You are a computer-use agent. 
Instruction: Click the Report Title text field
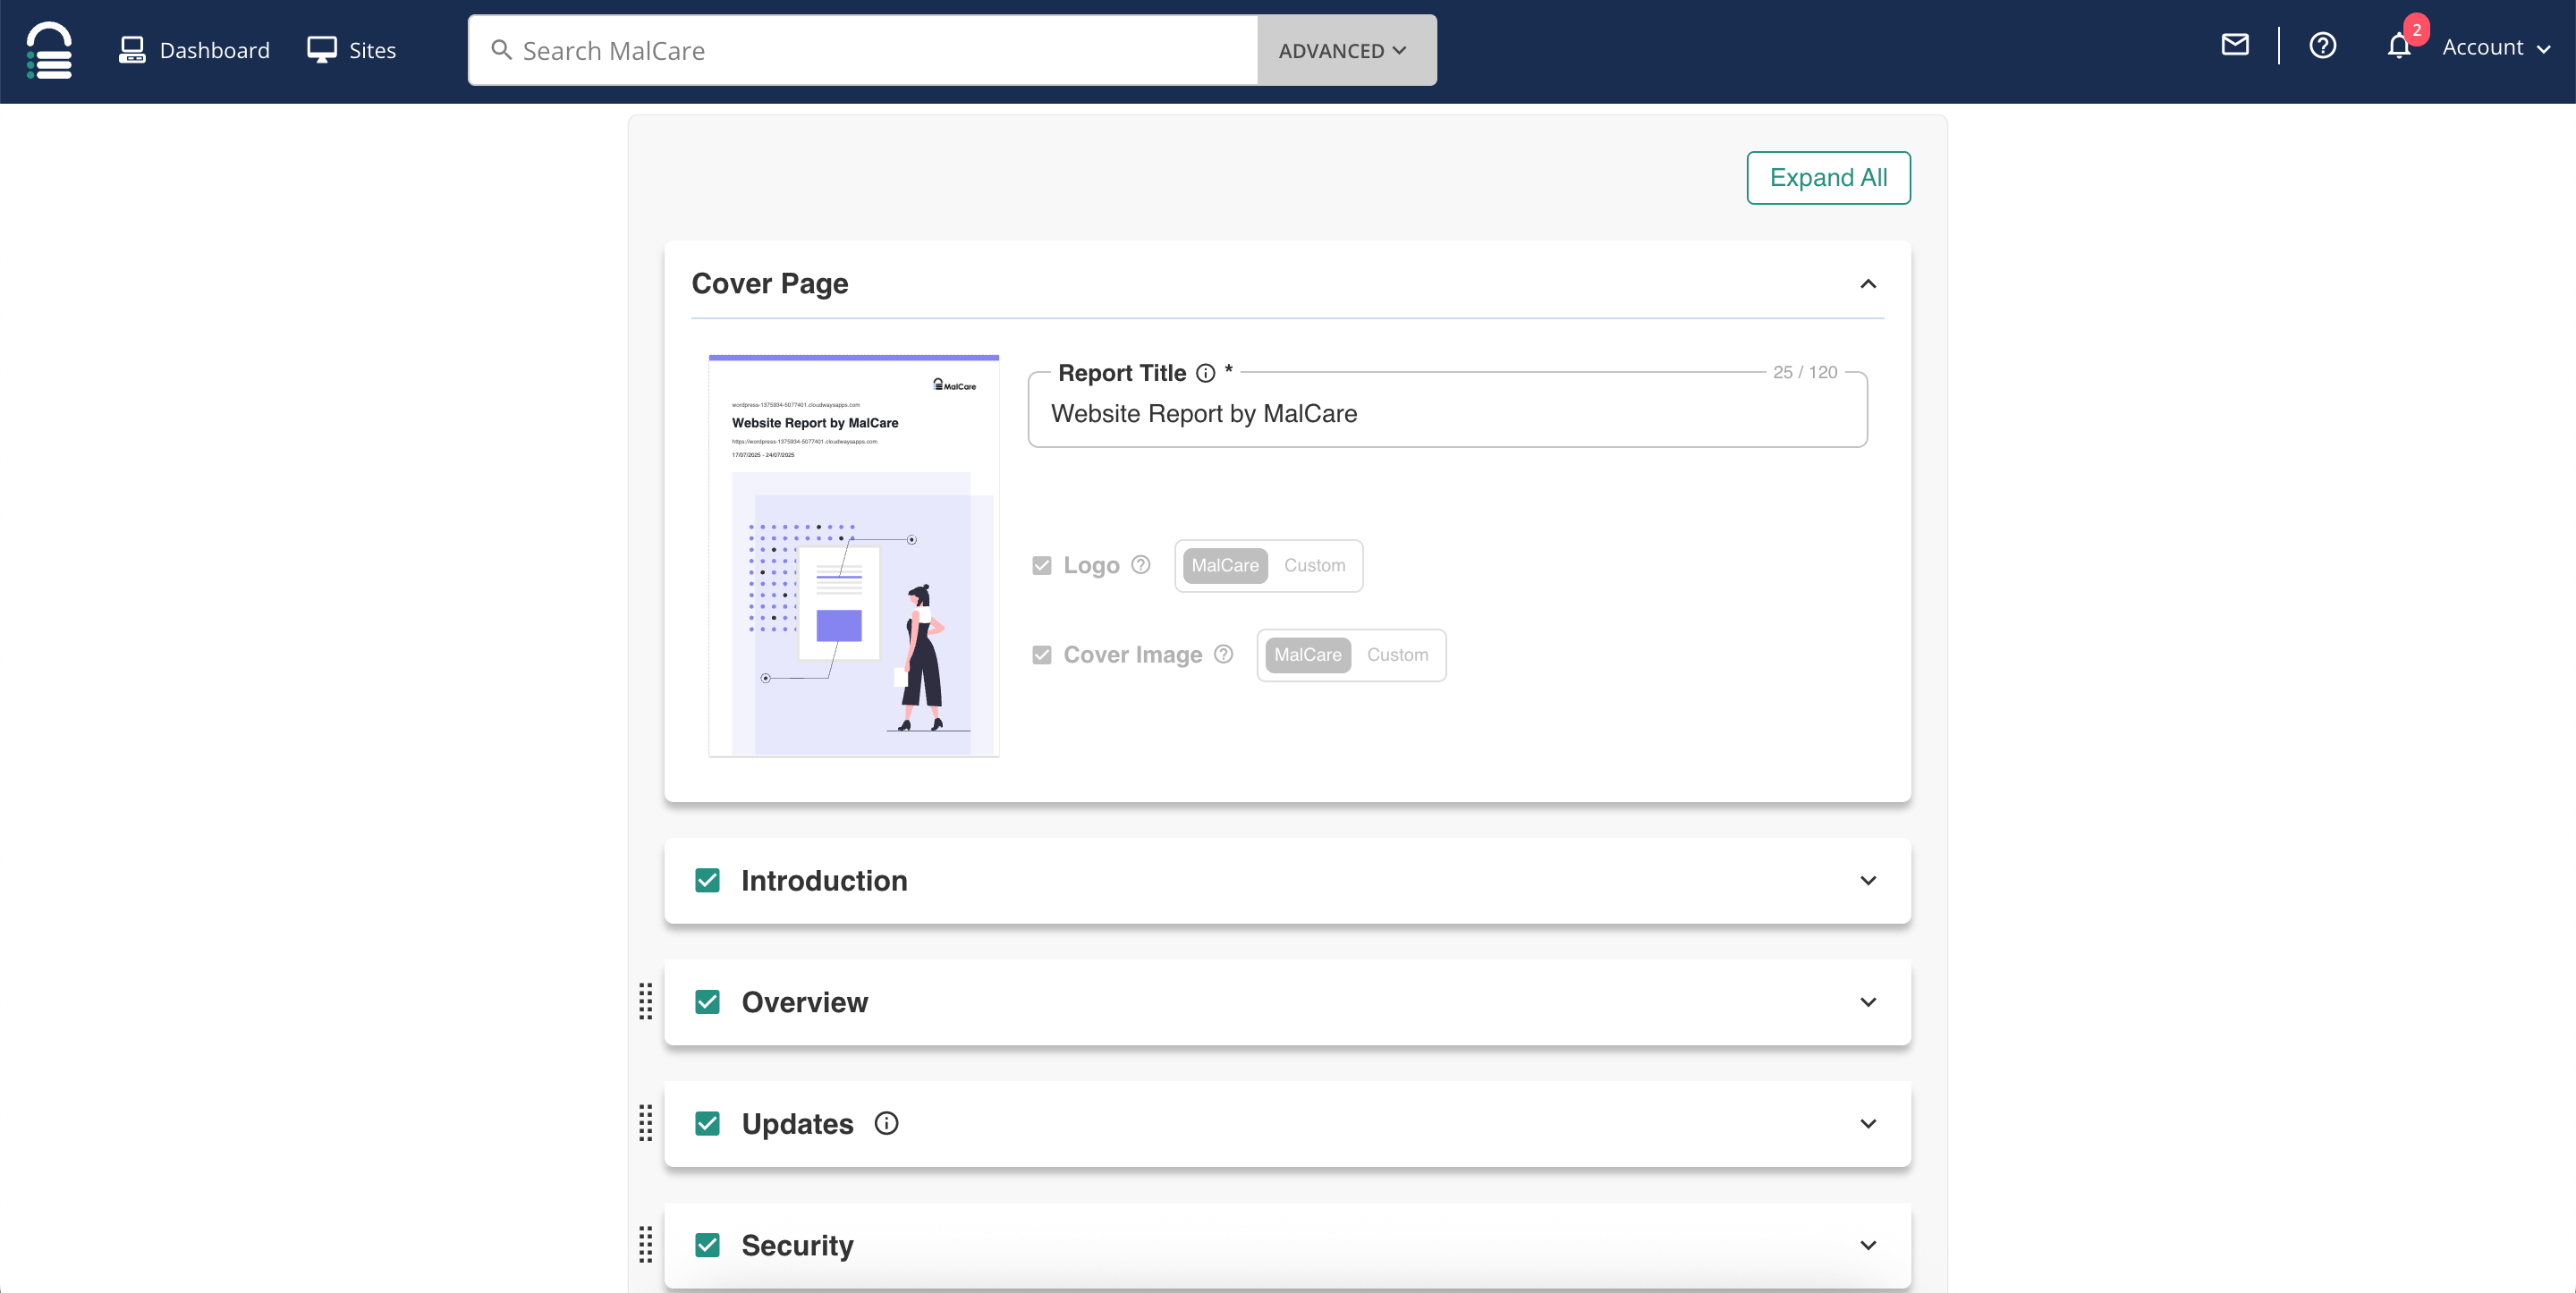point(1446,414)
